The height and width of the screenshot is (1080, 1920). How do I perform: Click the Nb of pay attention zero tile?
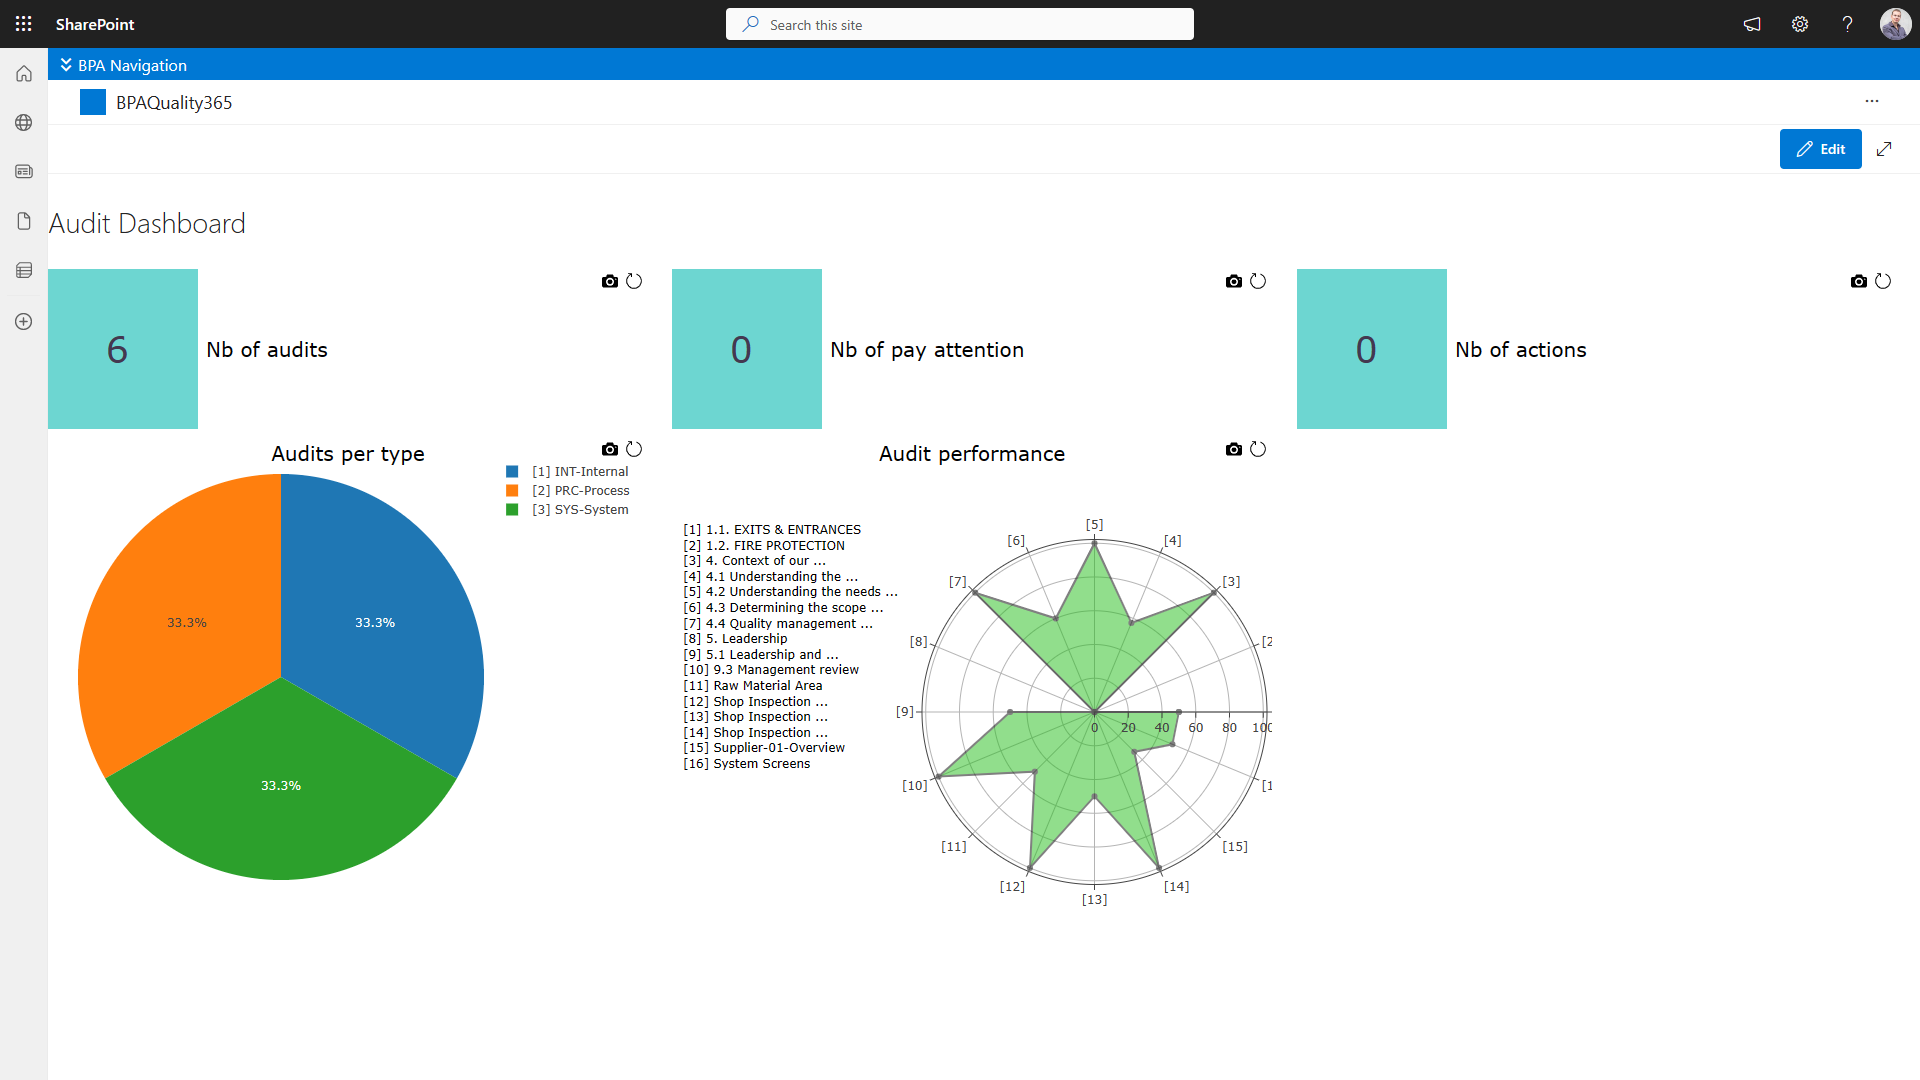point(747,349)
